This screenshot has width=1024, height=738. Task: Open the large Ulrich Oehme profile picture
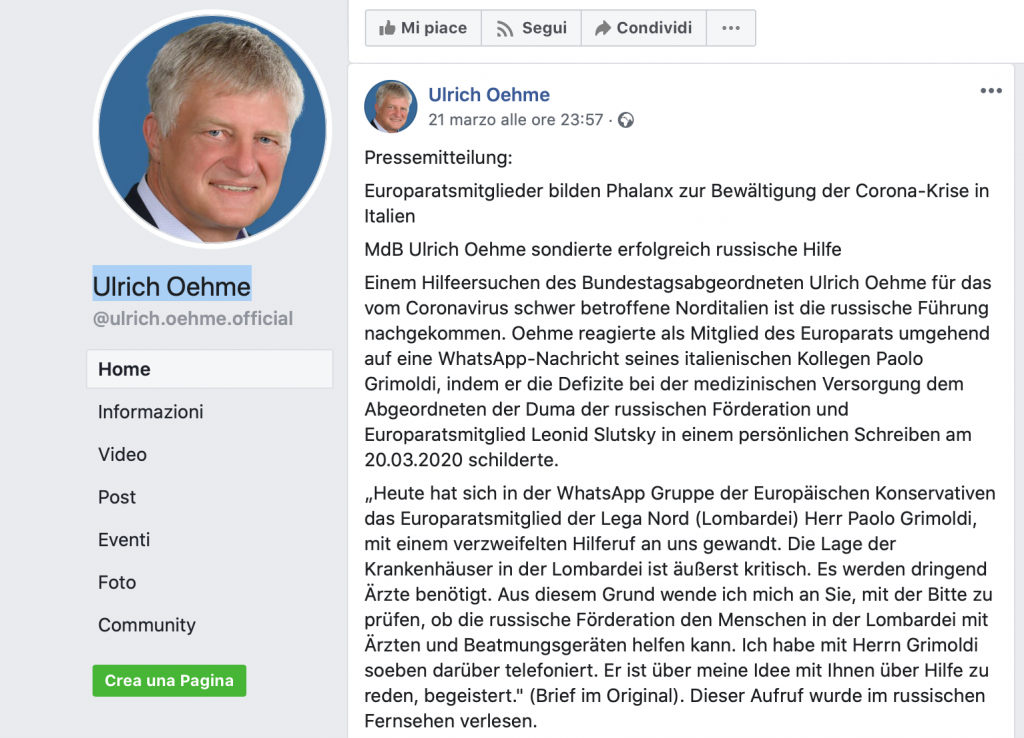[x=212, y=129]
